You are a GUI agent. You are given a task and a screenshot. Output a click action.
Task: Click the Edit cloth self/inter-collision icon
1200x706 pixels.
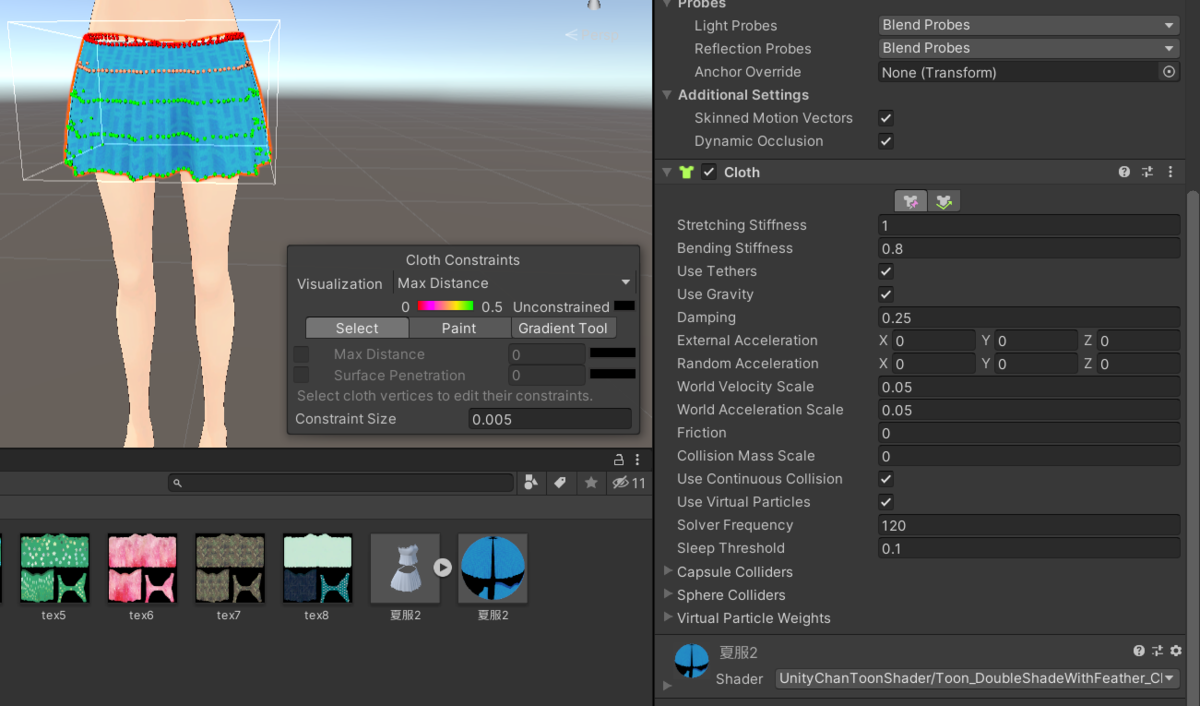(x=943, y=201)
